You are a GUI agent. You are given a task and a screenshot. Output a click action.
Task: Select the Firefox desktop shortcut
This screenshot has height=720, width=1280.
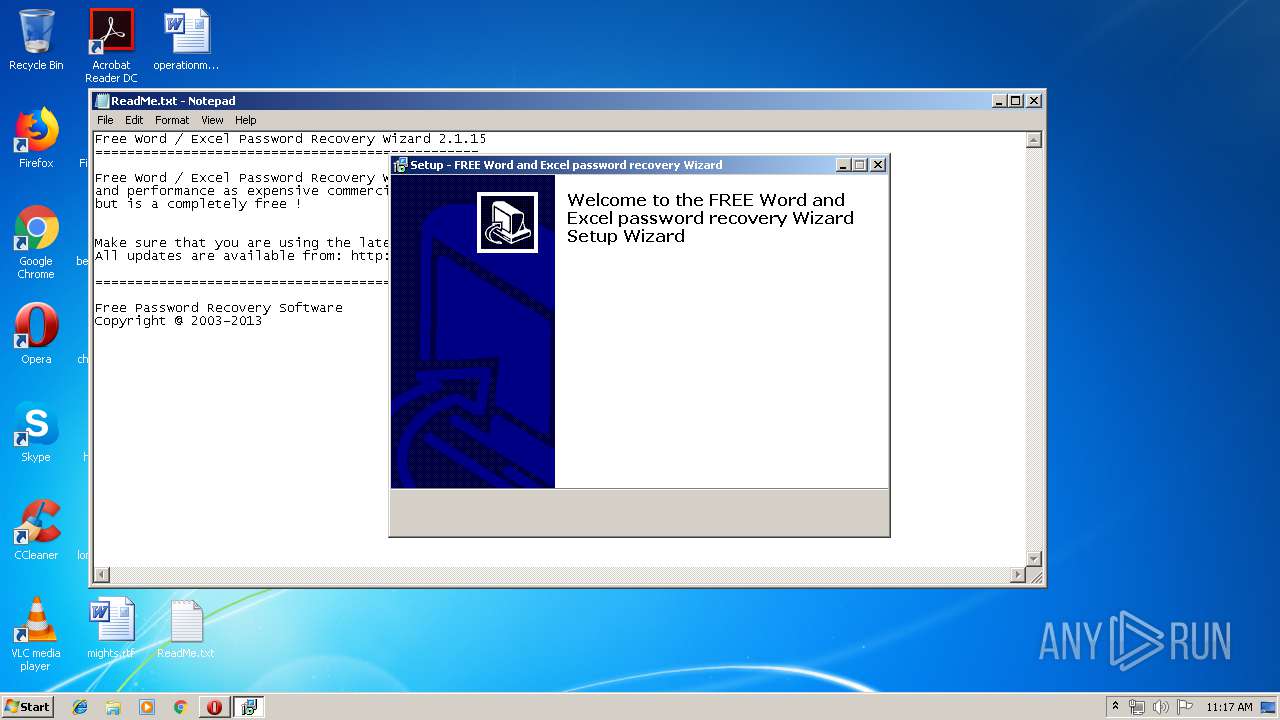36,138
